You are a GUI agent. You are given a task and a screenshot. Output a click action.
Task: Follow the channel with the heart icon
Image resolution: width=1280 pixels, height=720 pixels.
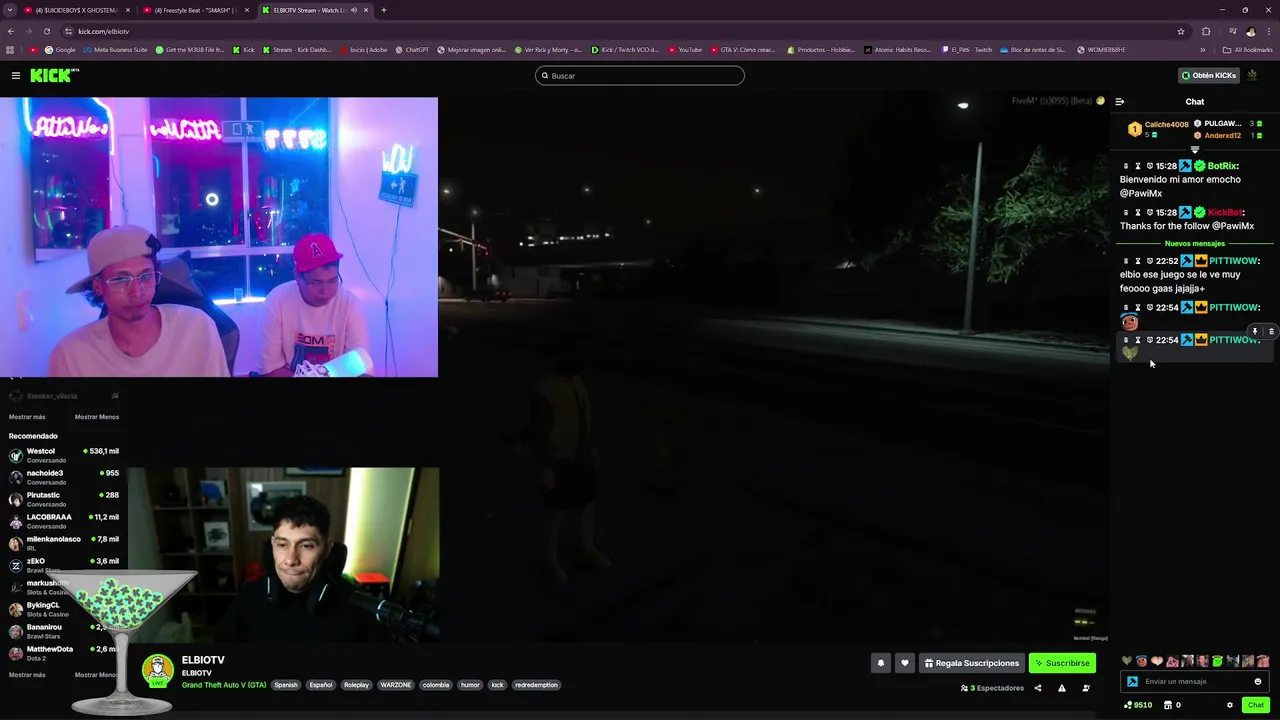click(x=905, y=663)
